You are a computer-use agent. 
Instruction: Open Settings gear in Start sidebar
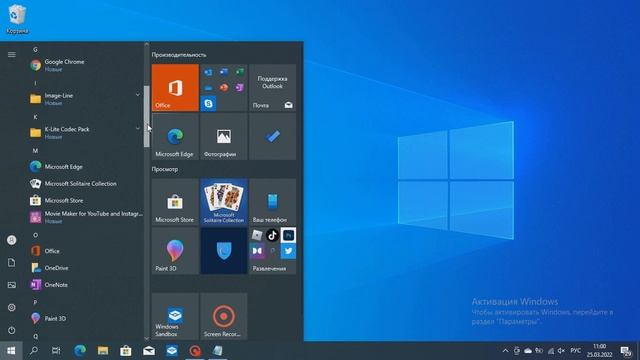point(12,307)
